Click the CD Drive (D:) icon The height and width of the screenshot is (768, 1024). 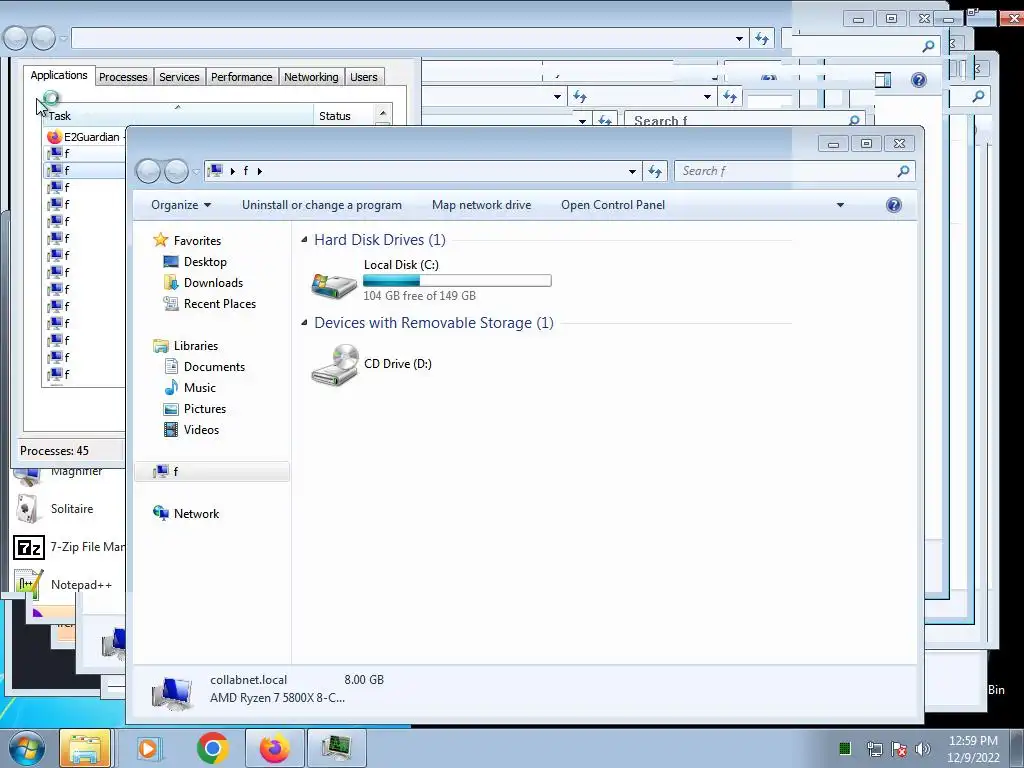[x=334, y=365]
